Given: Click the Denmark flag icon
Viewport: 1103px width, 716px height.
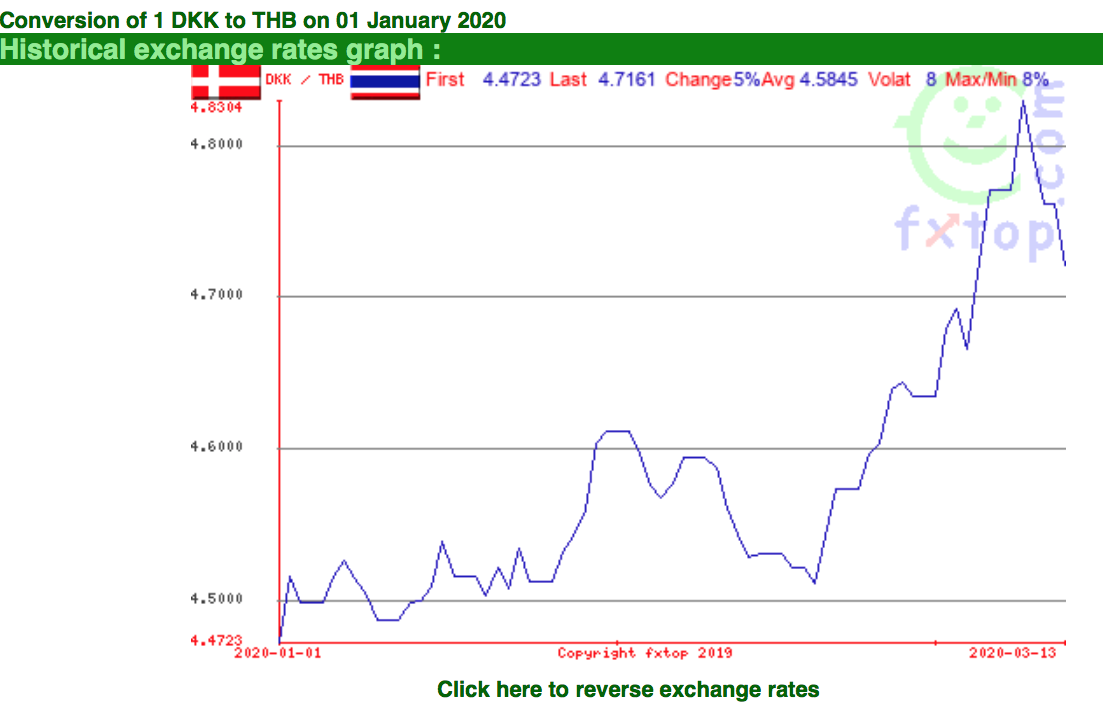Looking at the screenshot, I should 226,82.
